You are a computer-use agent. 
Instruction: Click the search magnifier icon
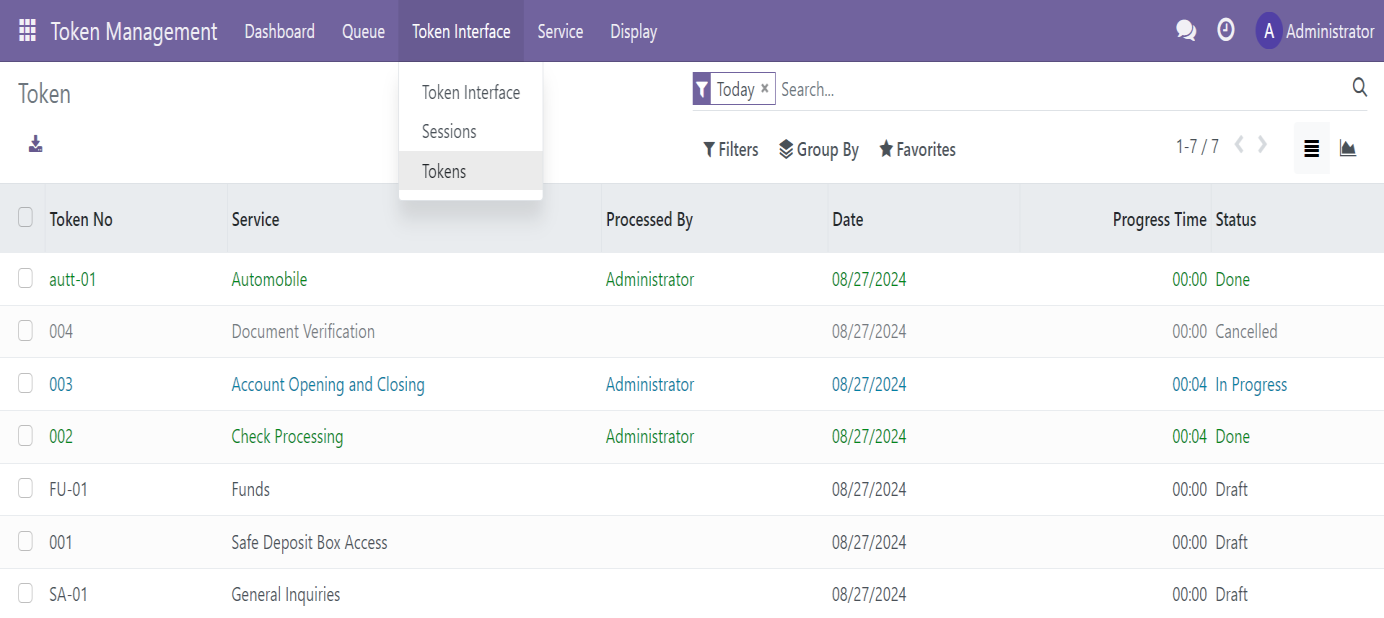click(1359, 88)
